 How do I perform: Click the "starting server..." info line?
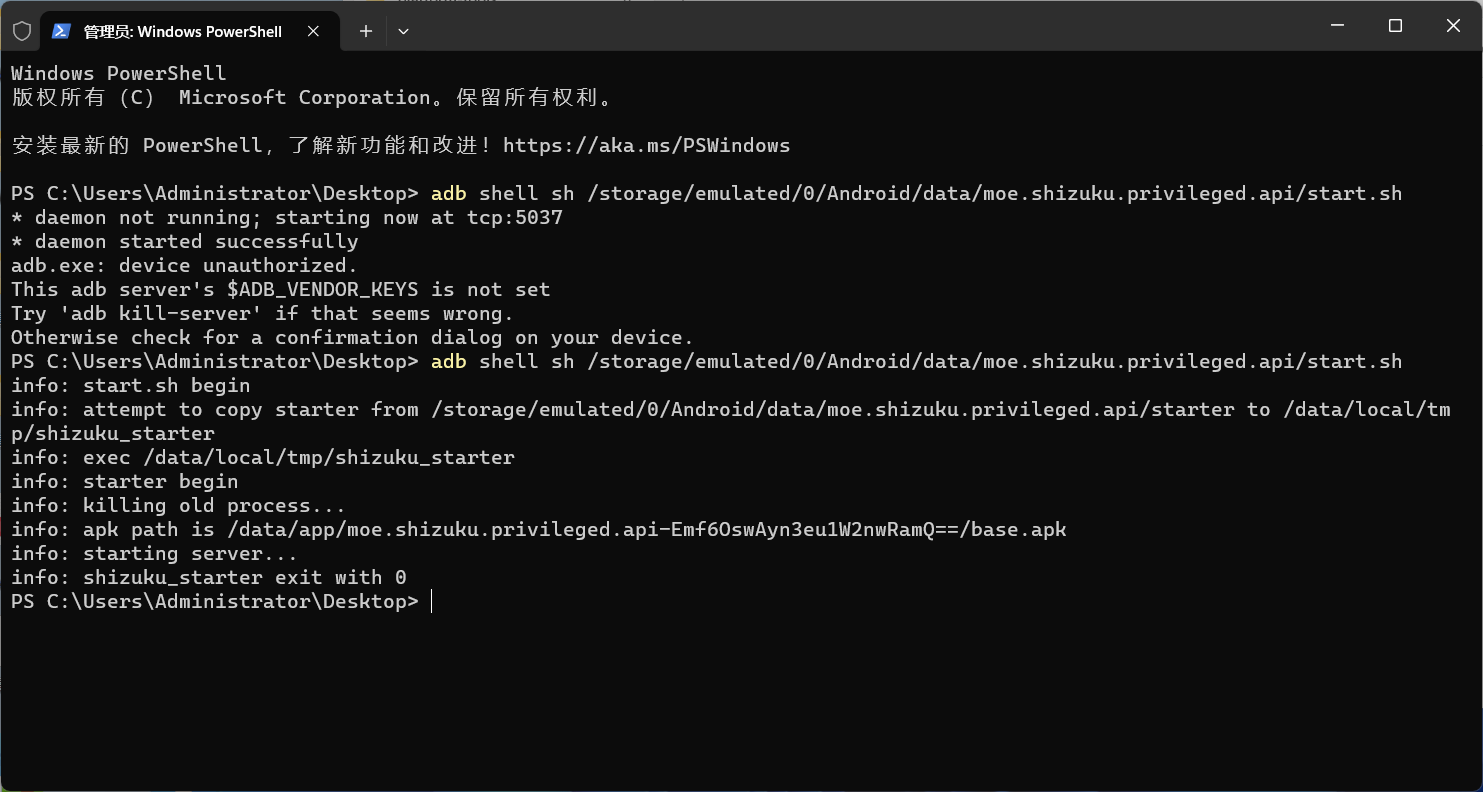coord(154,553)
